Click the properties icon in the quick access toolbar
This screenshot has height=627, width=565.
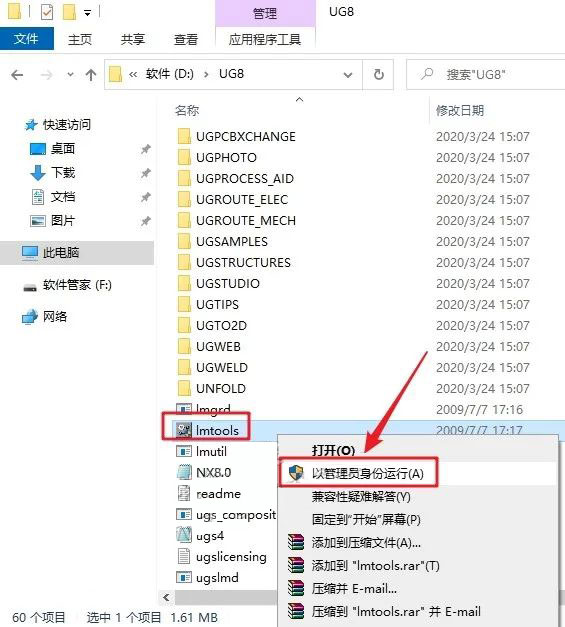[47, 12]
